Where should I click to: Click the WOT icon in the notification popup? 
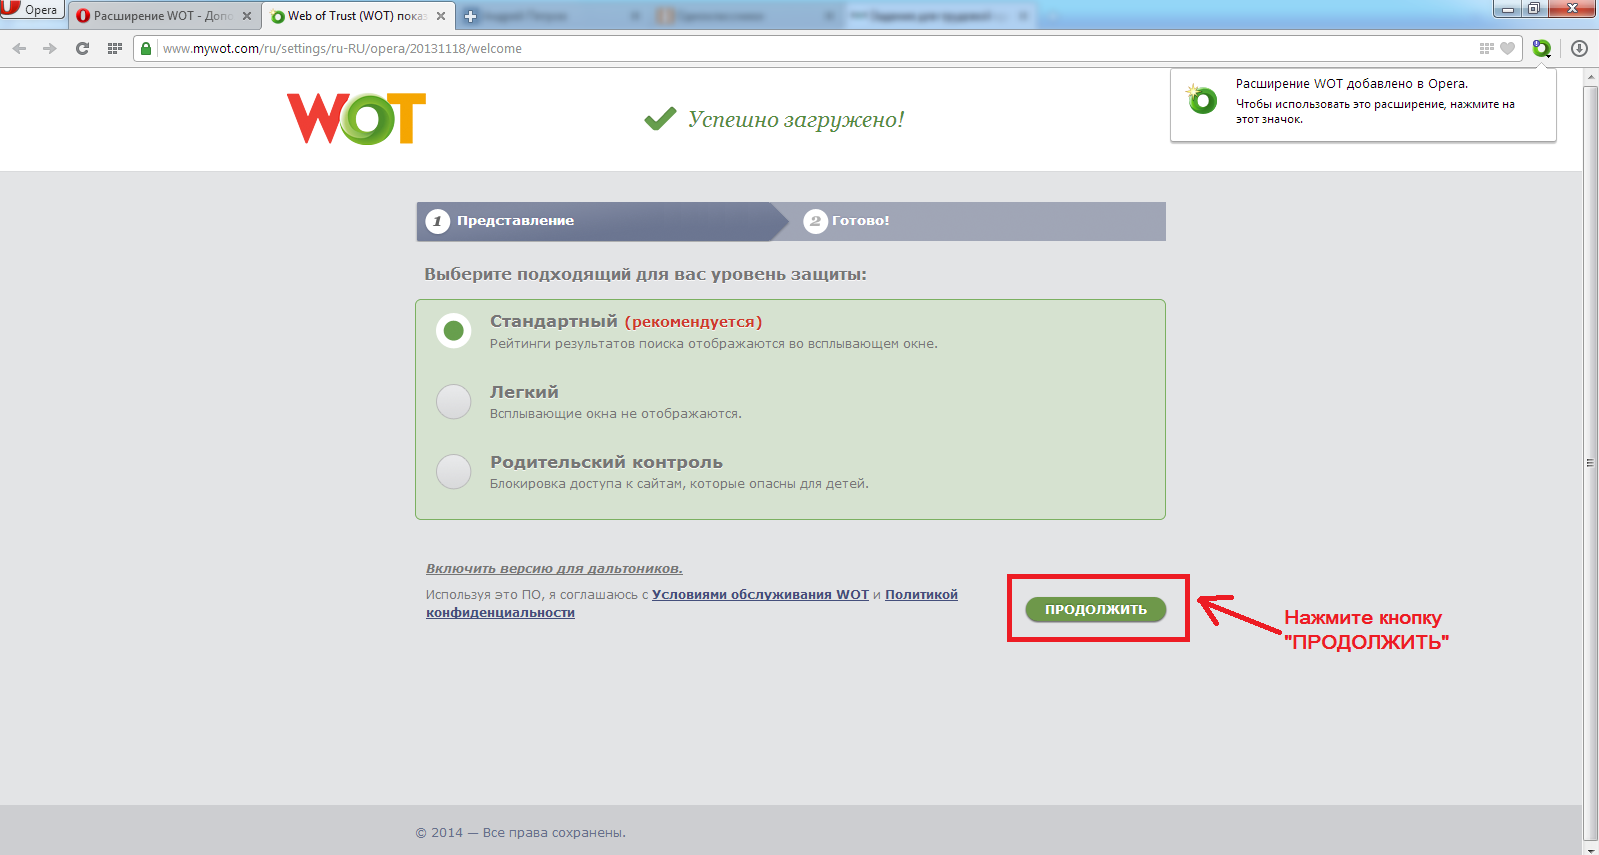click(1201, 99)
